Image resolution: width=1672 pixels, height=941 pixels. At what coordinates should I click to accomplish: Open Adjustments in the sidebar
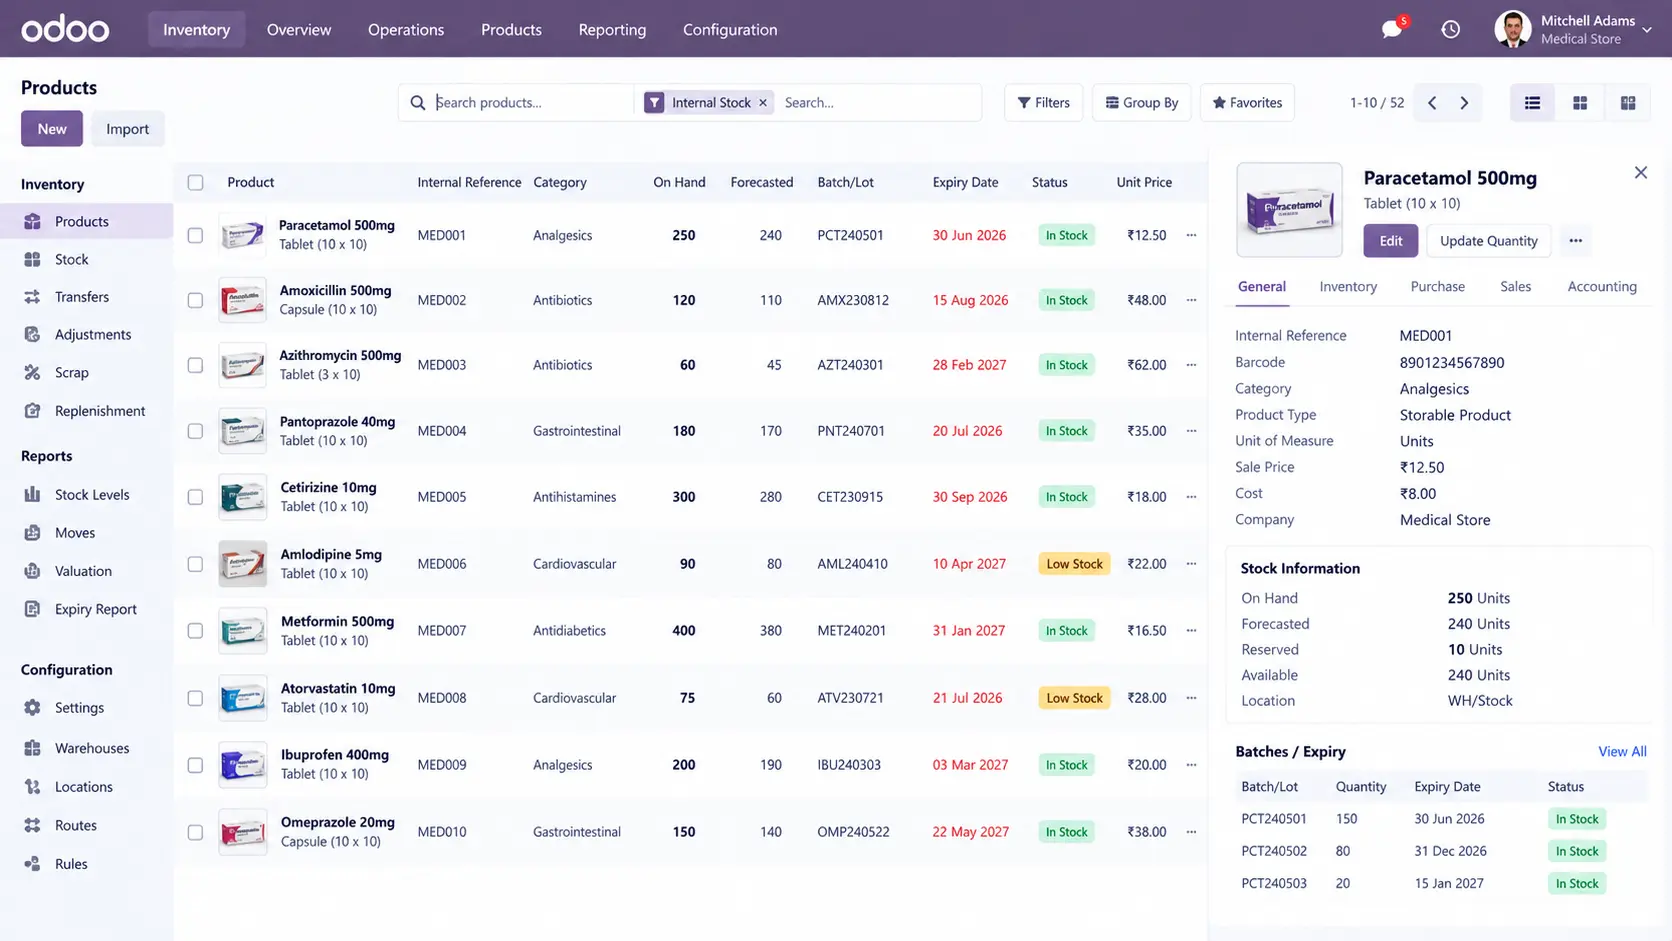point(86,334)
